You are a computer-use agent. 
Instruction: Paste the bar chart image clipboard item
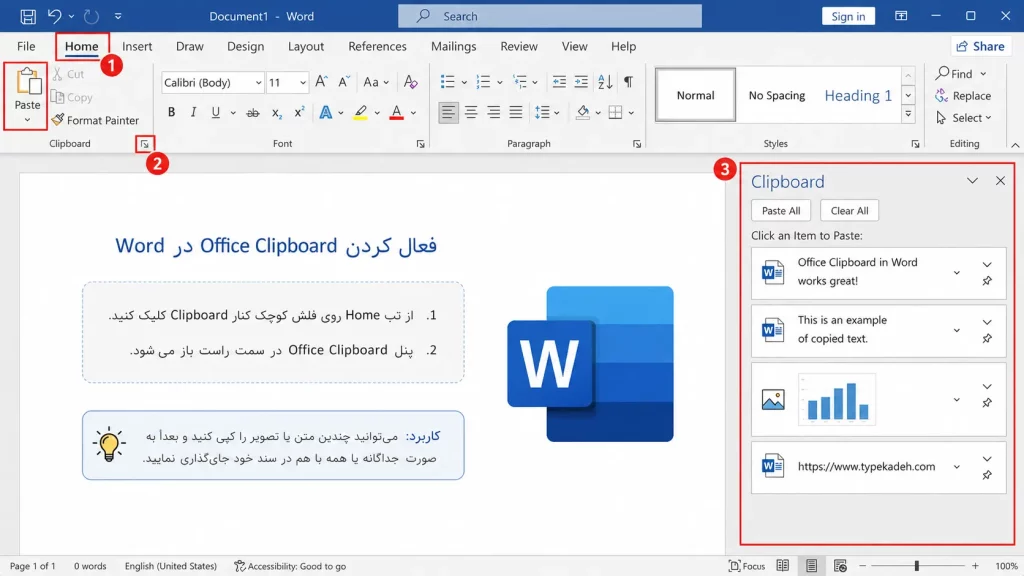878,400
